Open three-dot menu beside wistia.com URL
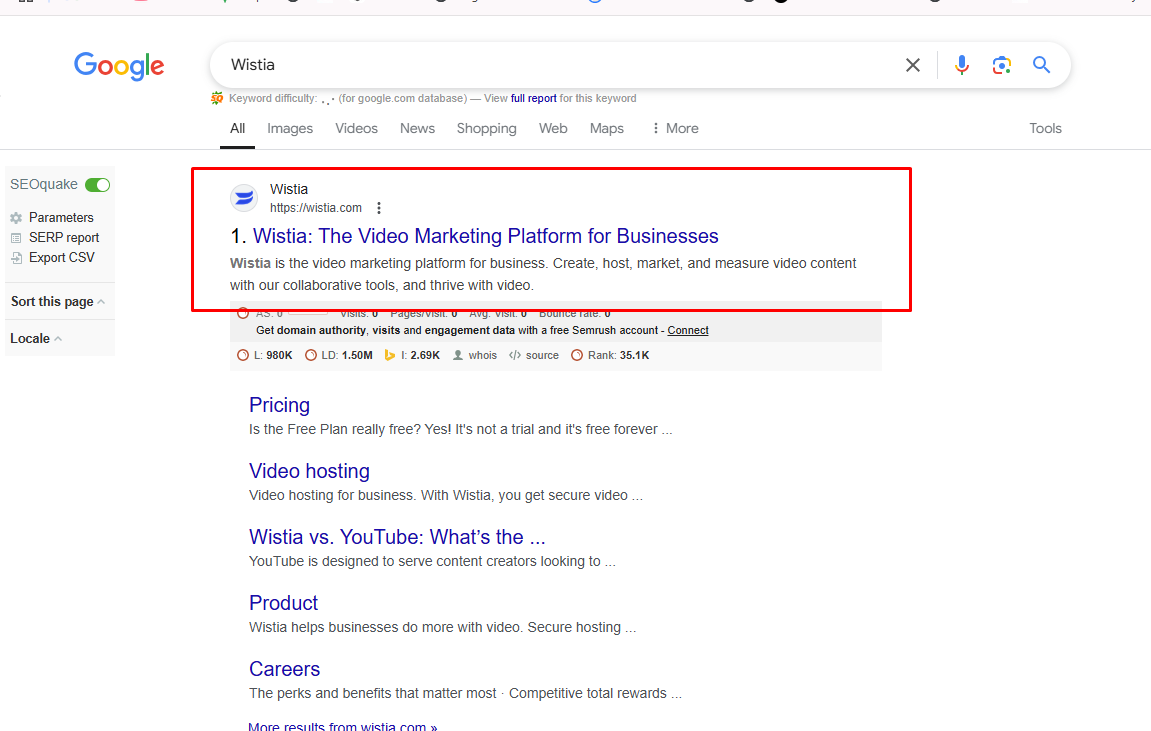This screenshot has width=1151, height=731. (x=379, y=208)
